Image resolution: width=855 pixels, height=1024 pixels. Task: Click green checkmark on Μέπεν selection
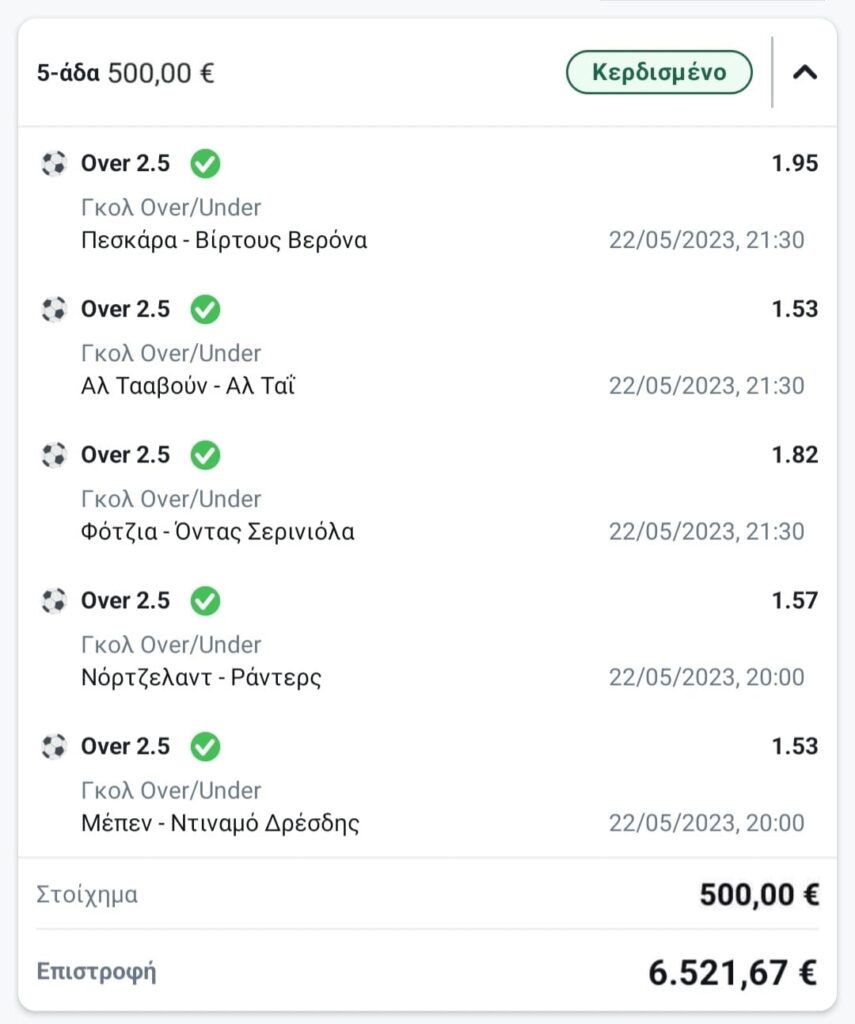205,746
